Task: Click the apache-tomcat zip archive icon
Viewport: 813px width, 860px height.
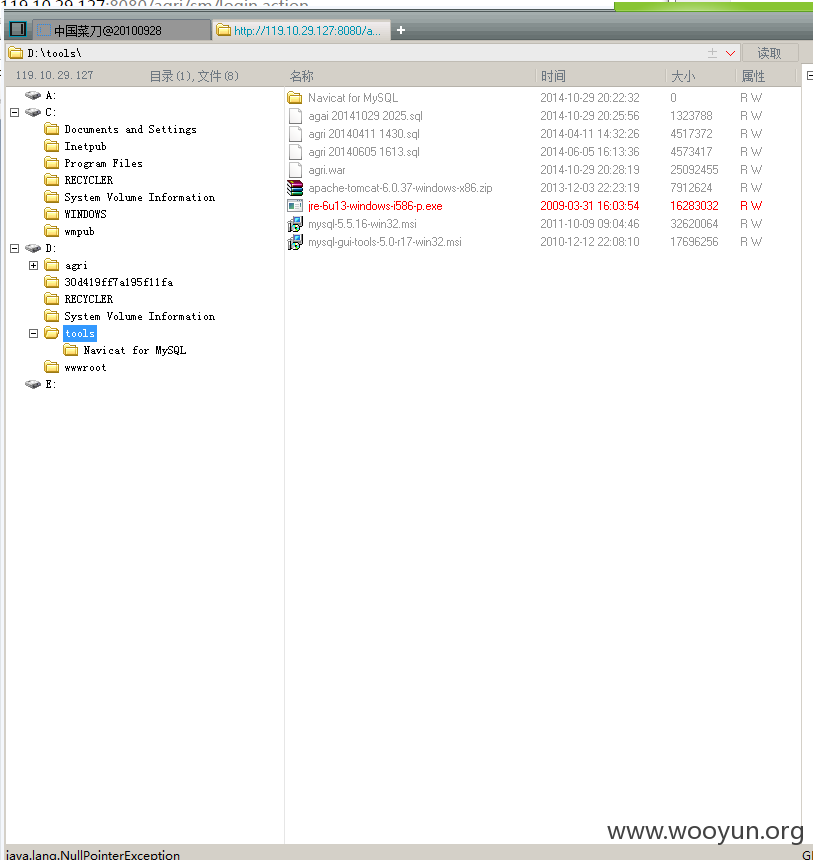Action: coord(295,188)
